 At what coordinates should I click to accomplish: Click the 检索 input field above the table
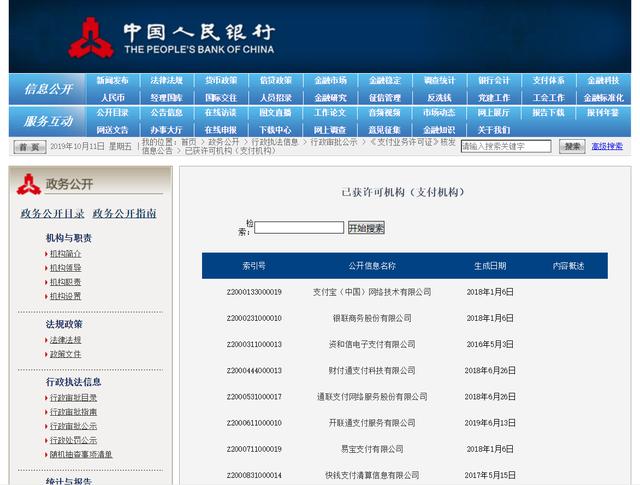point(299,227)
